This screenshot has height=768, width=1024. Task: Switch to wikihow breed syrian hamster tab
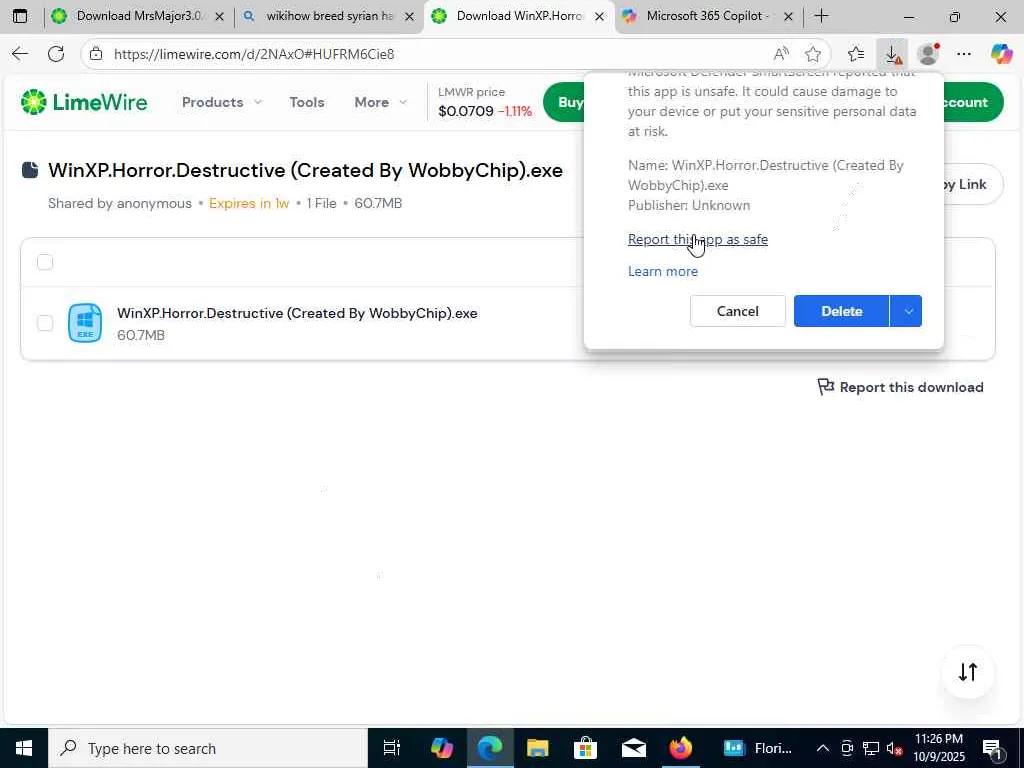[x=329, y=16]
